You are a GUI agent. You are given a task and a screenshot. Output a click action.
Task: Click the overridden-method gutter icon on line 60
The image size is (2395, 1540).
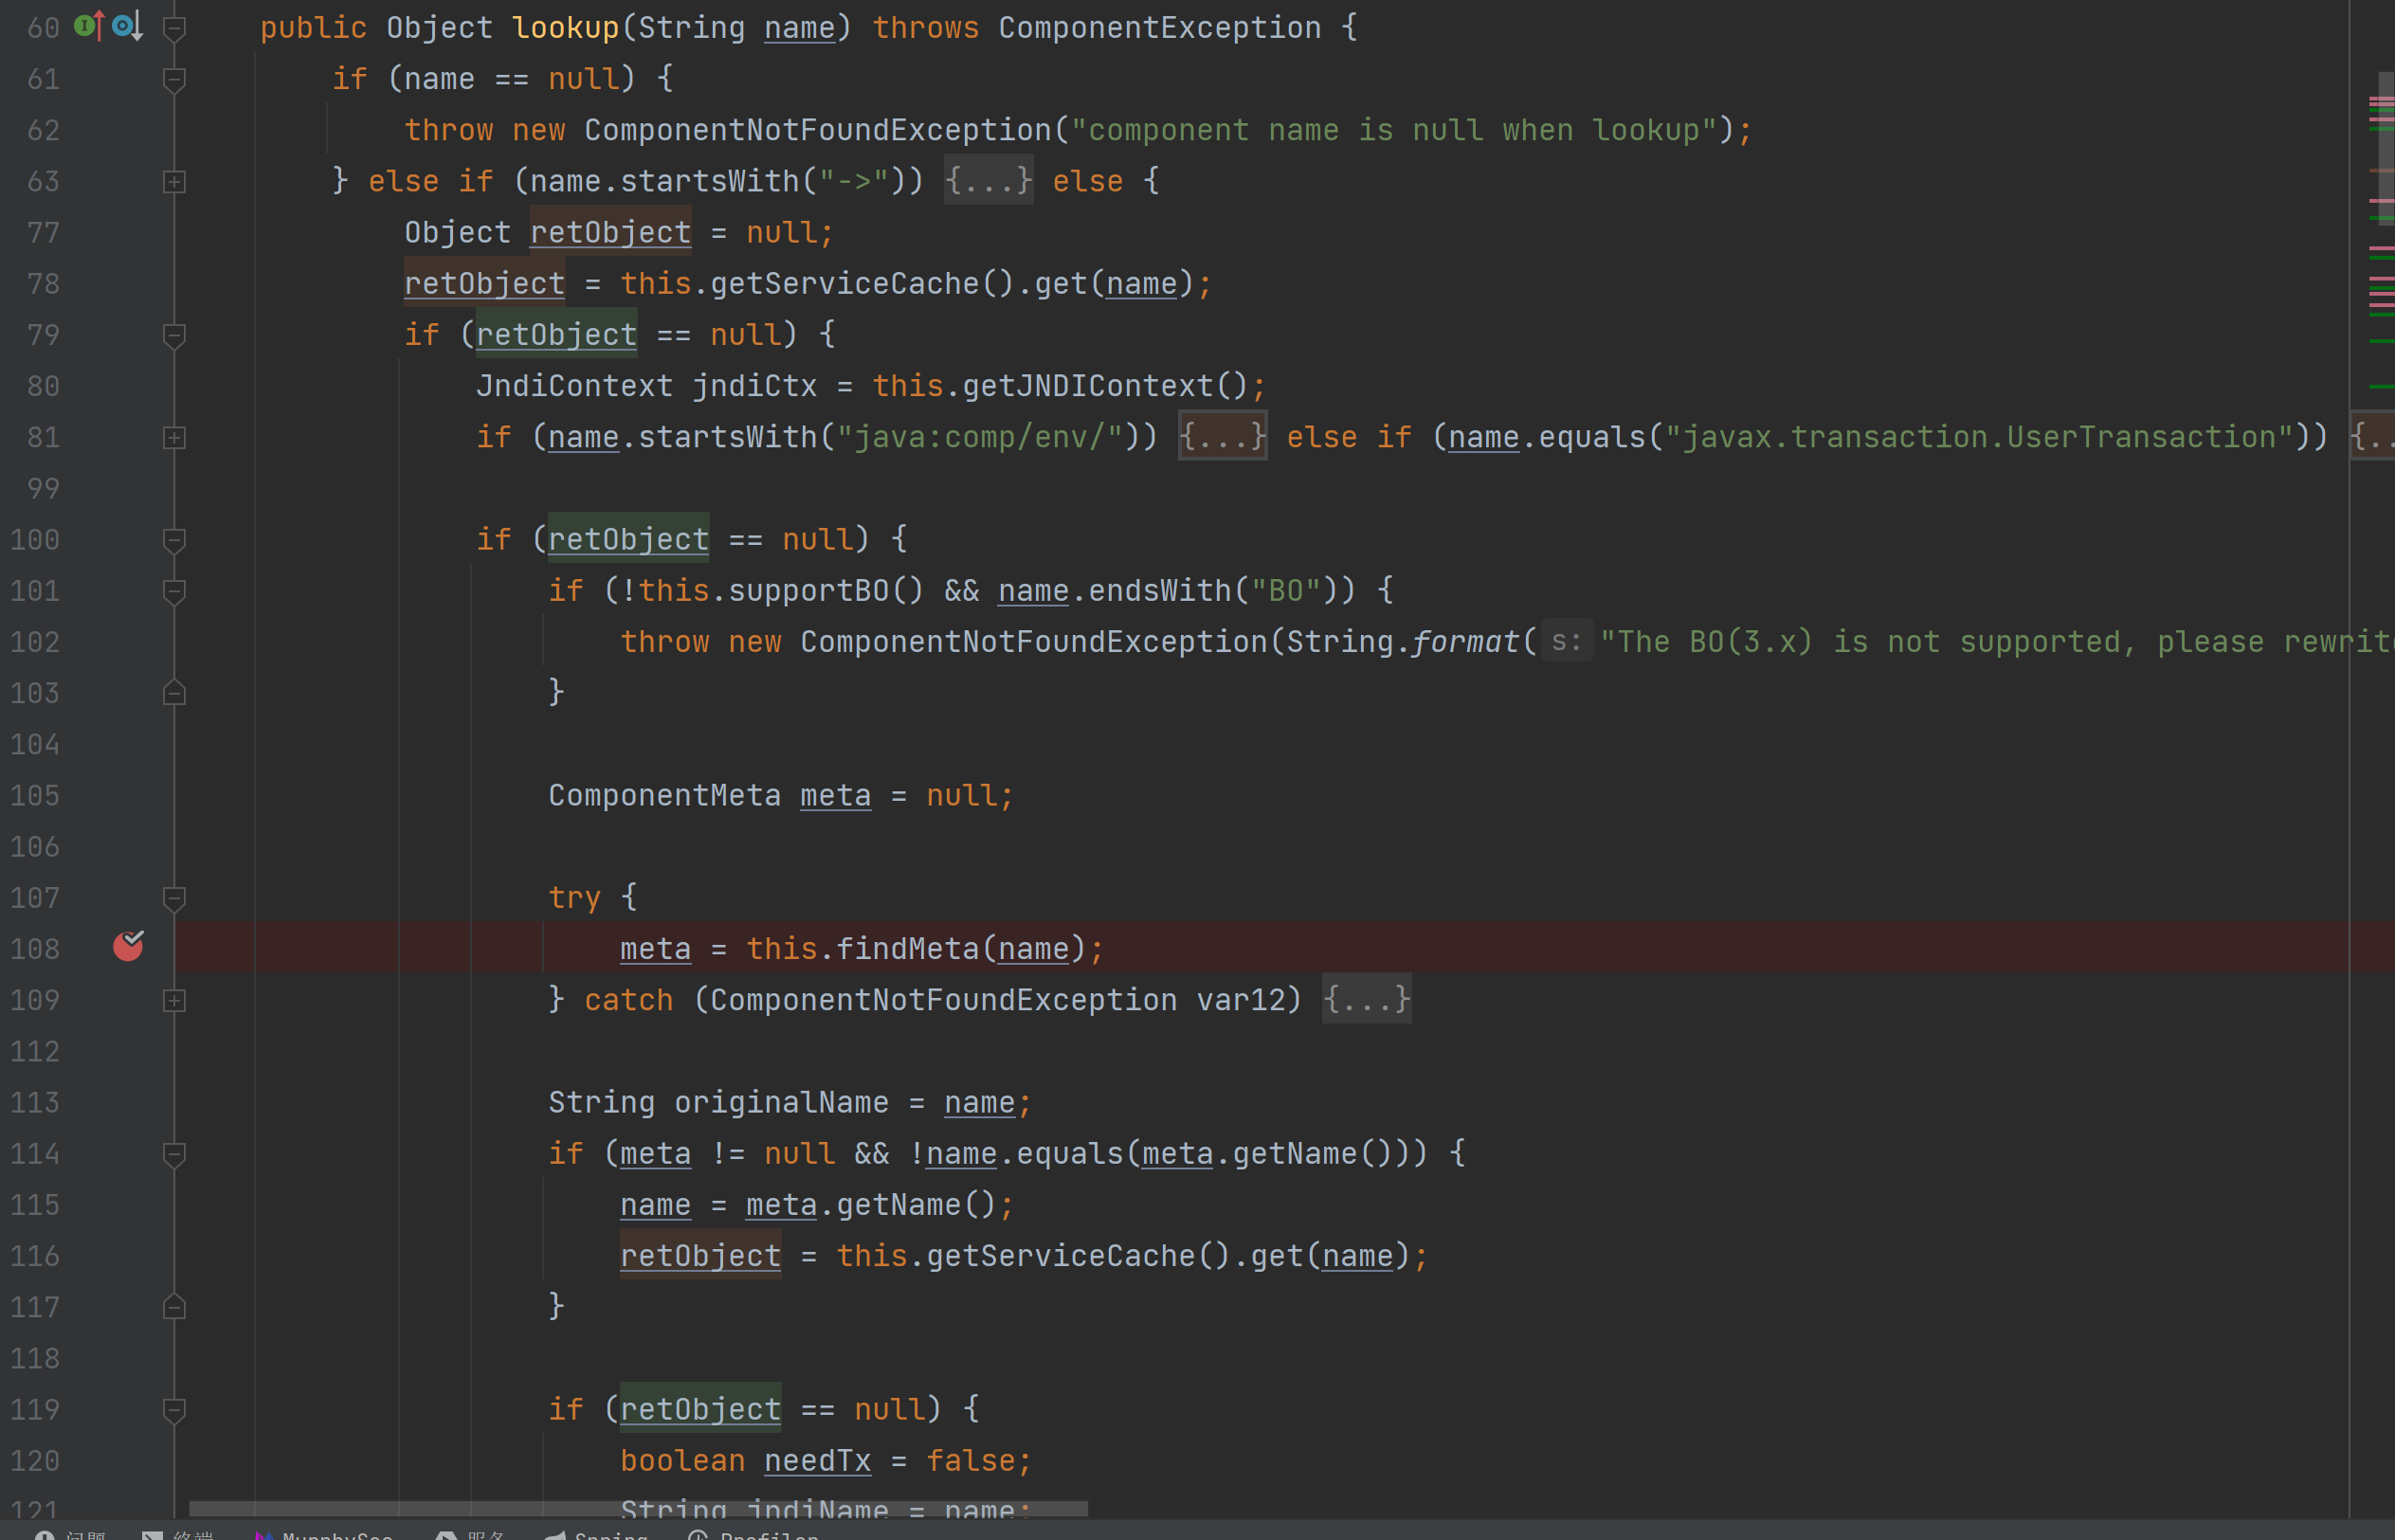[127, 25]
